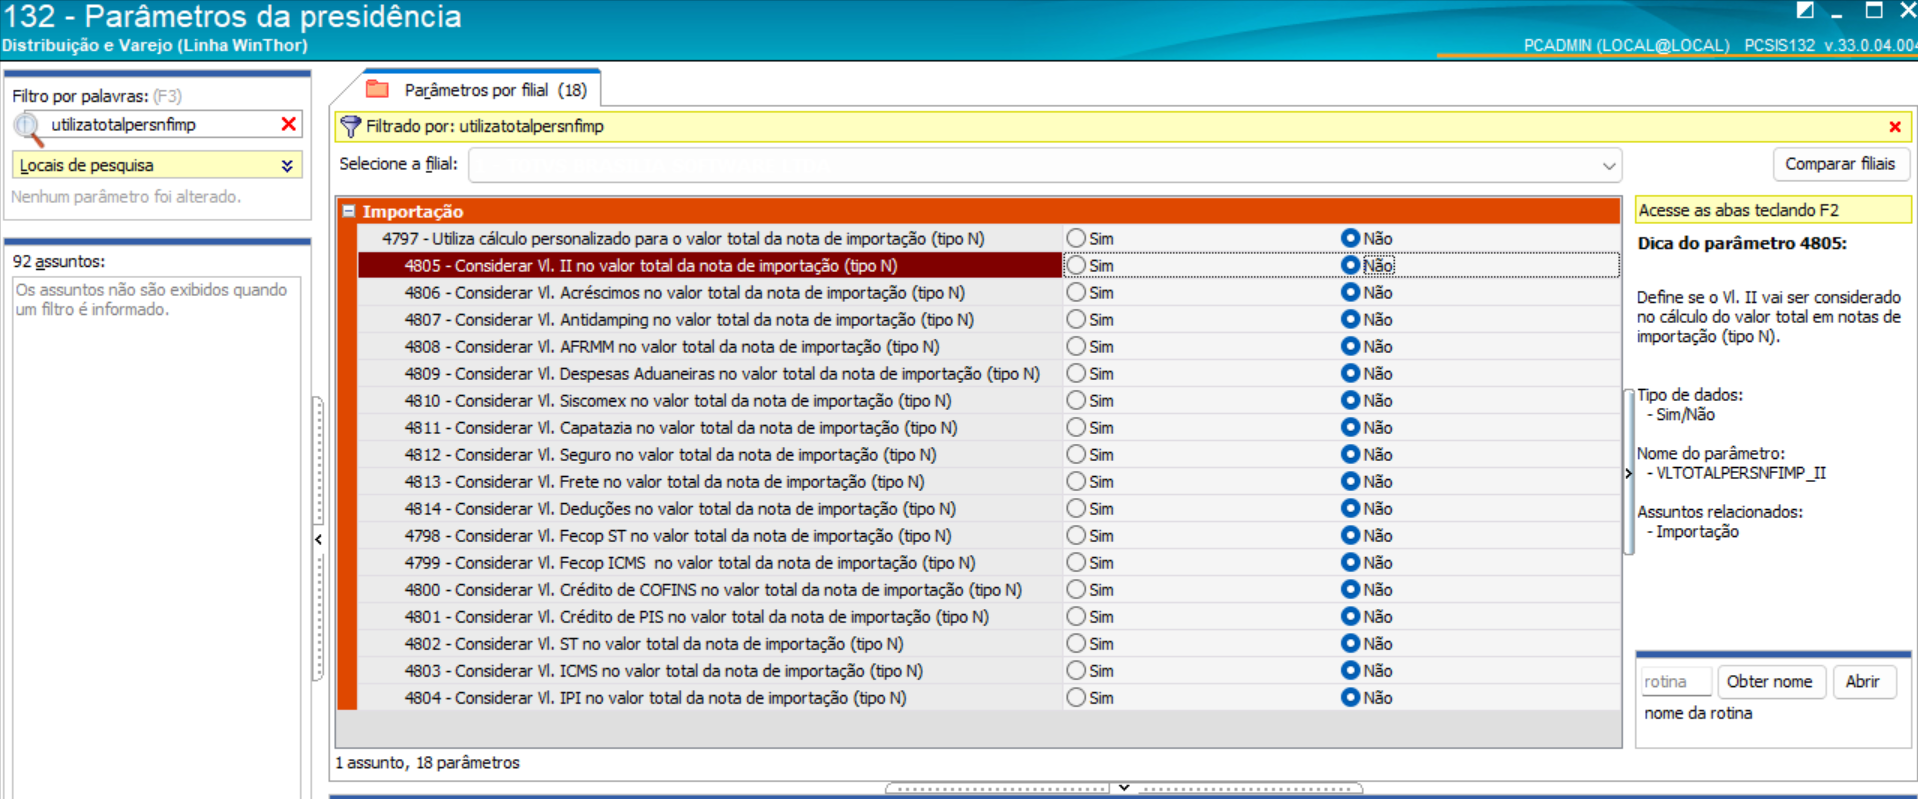The width and height of the screenshot is (1918, 799).
Task: Select 'Sim' for parameter 4799 Fecop ICMS
Action: (1076, 562)
